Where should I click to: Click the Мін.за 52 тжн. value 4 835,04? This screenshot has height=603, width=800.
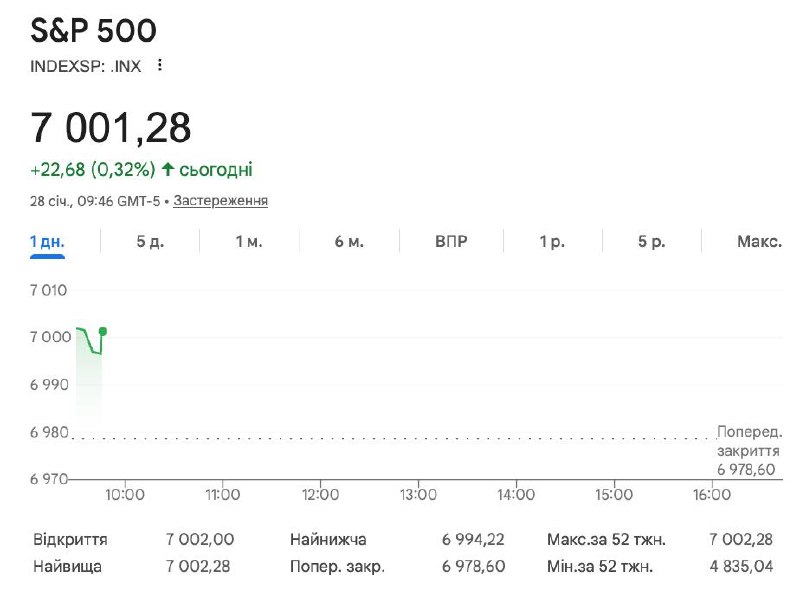(740, 566)
